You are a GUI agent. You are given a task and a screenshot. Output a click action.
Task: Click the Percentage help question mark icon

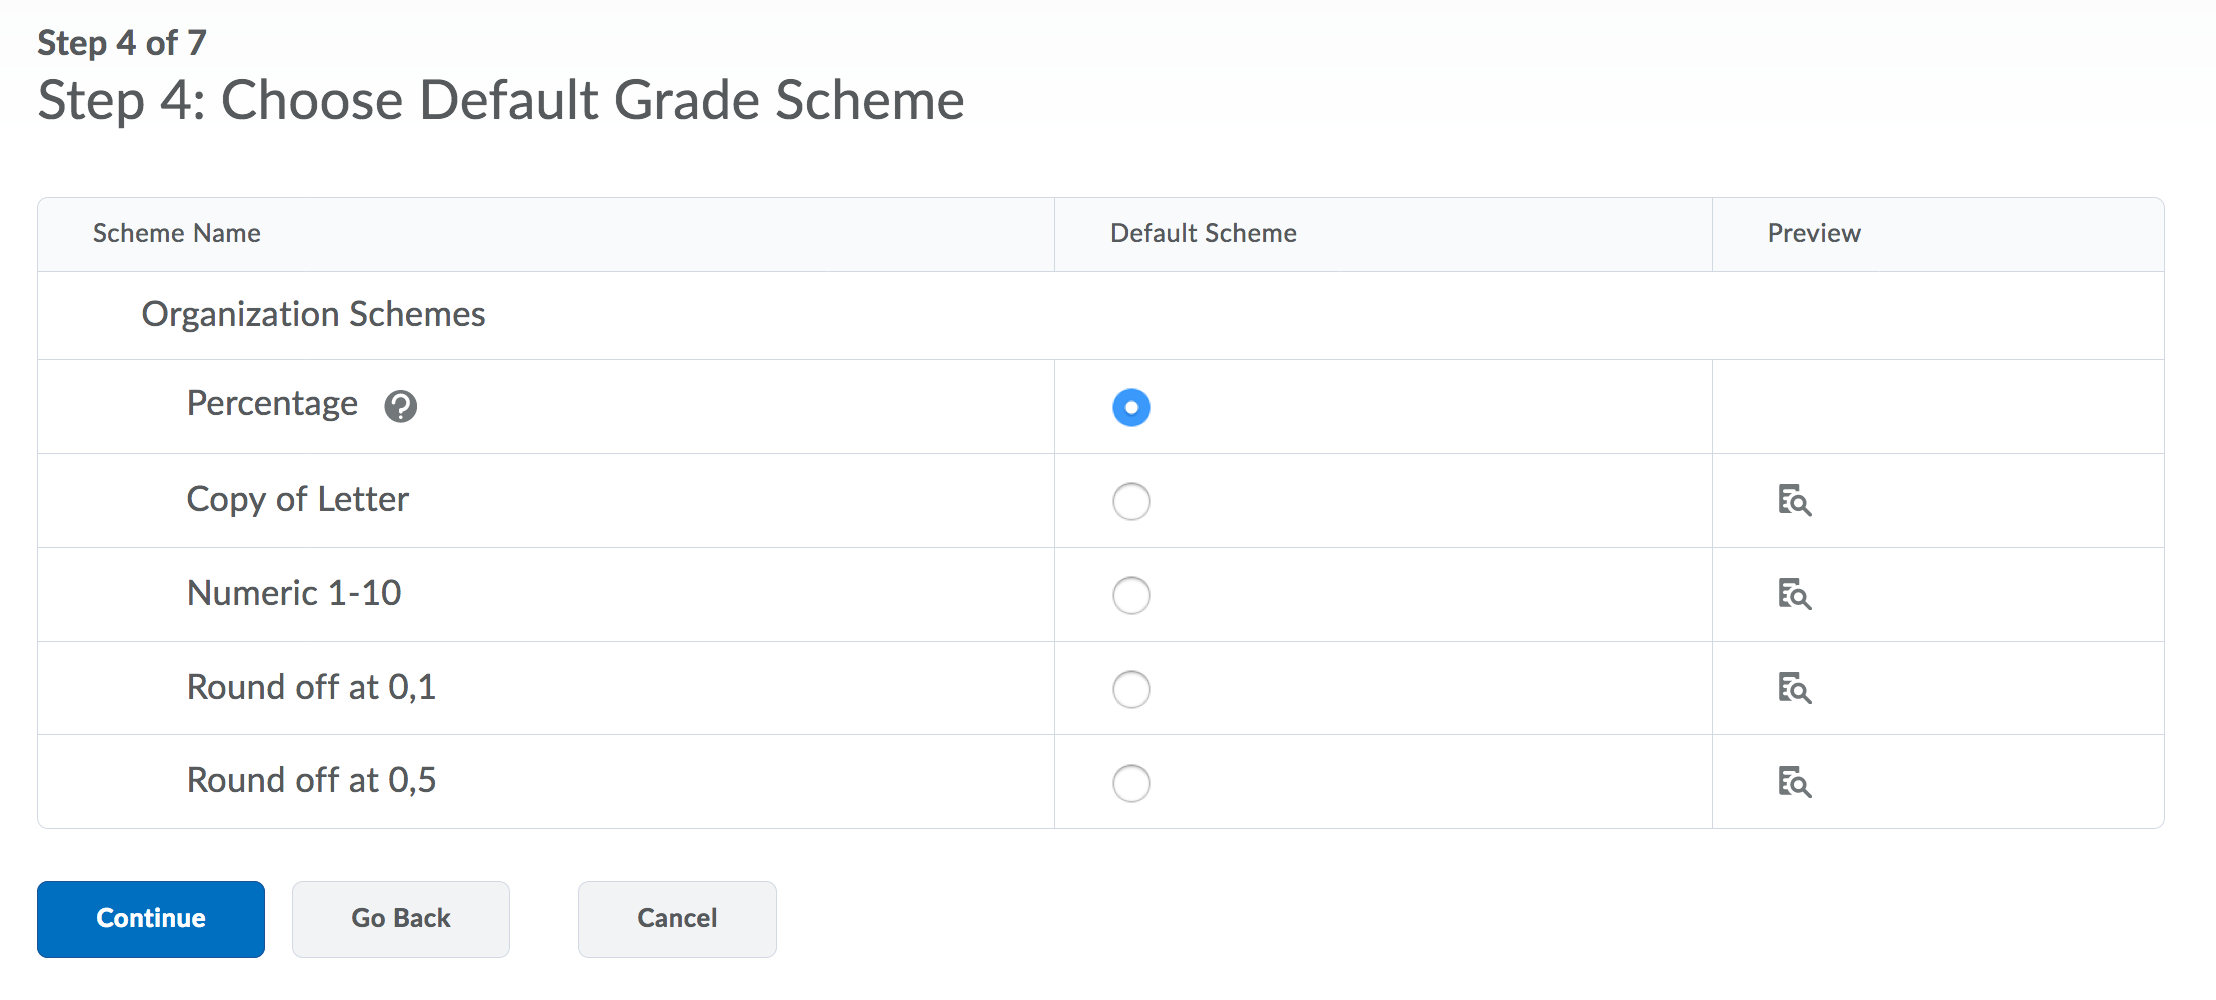pyautogui.click(x=401, y=406)
